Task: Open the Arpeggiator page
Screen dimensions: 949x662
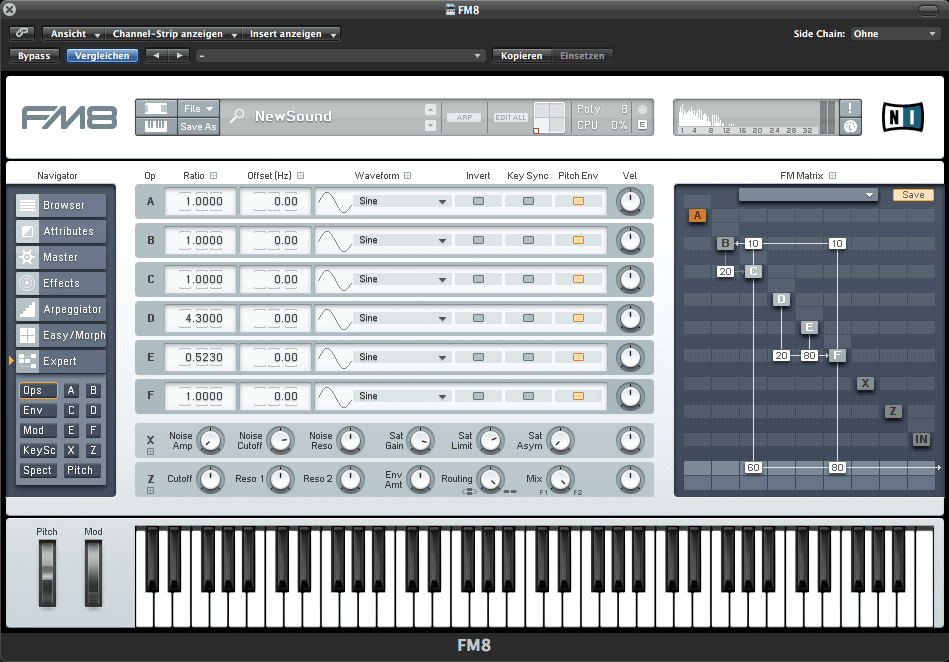Action: pos(59,309)
